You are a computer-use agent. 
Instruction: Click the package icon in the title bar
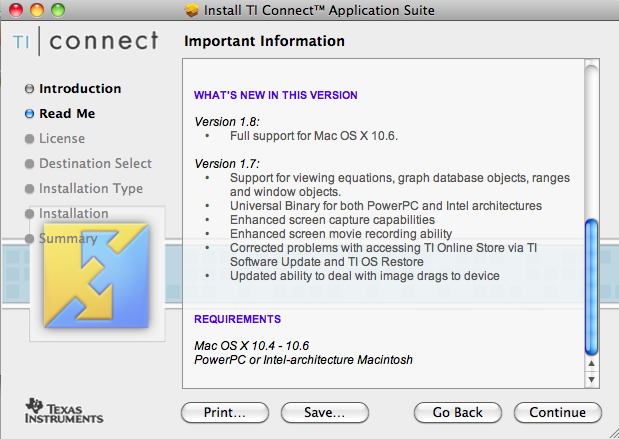[x=192, y=10]
